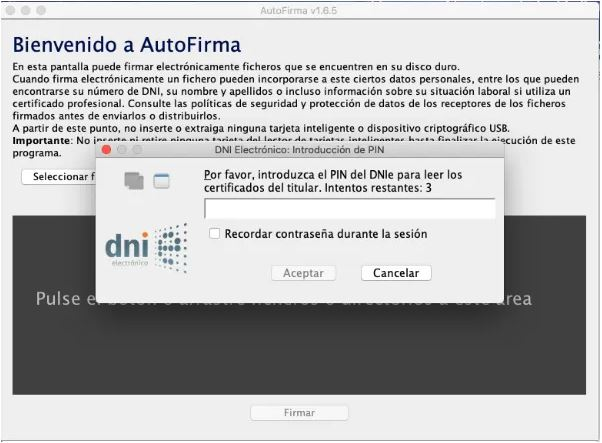Click the AutoFirma window grey minimize button
602x443 pixels.
coord(26,10)
